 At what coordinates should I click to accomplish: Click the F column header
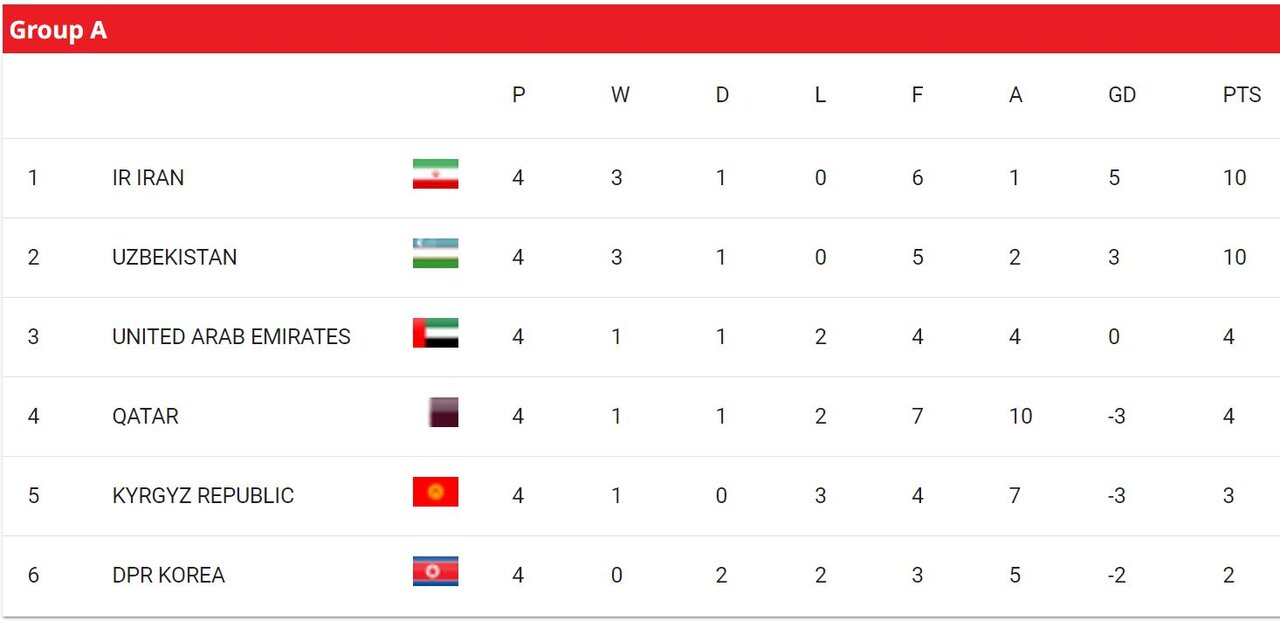917,95
